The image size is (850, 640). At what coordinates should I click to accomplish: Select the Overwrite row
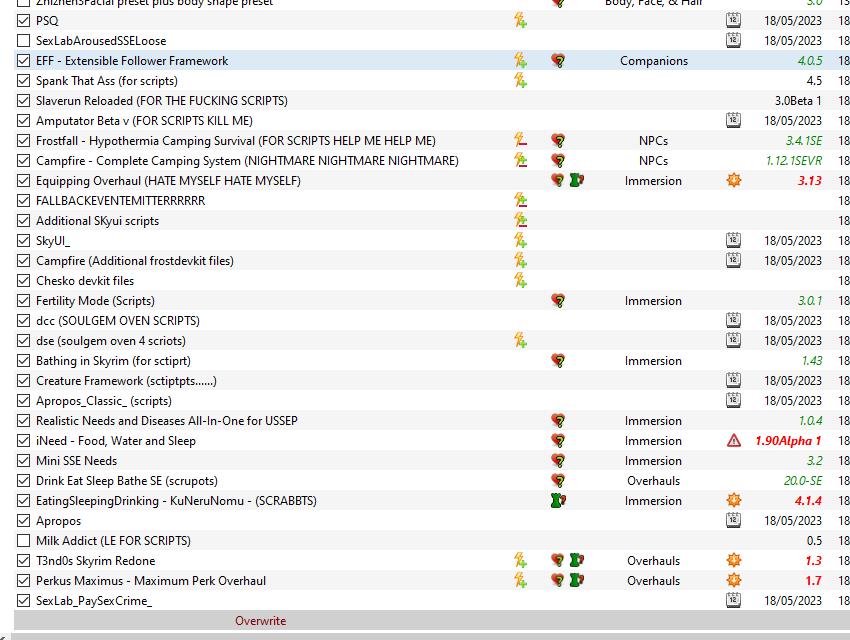tap(432, 620)
